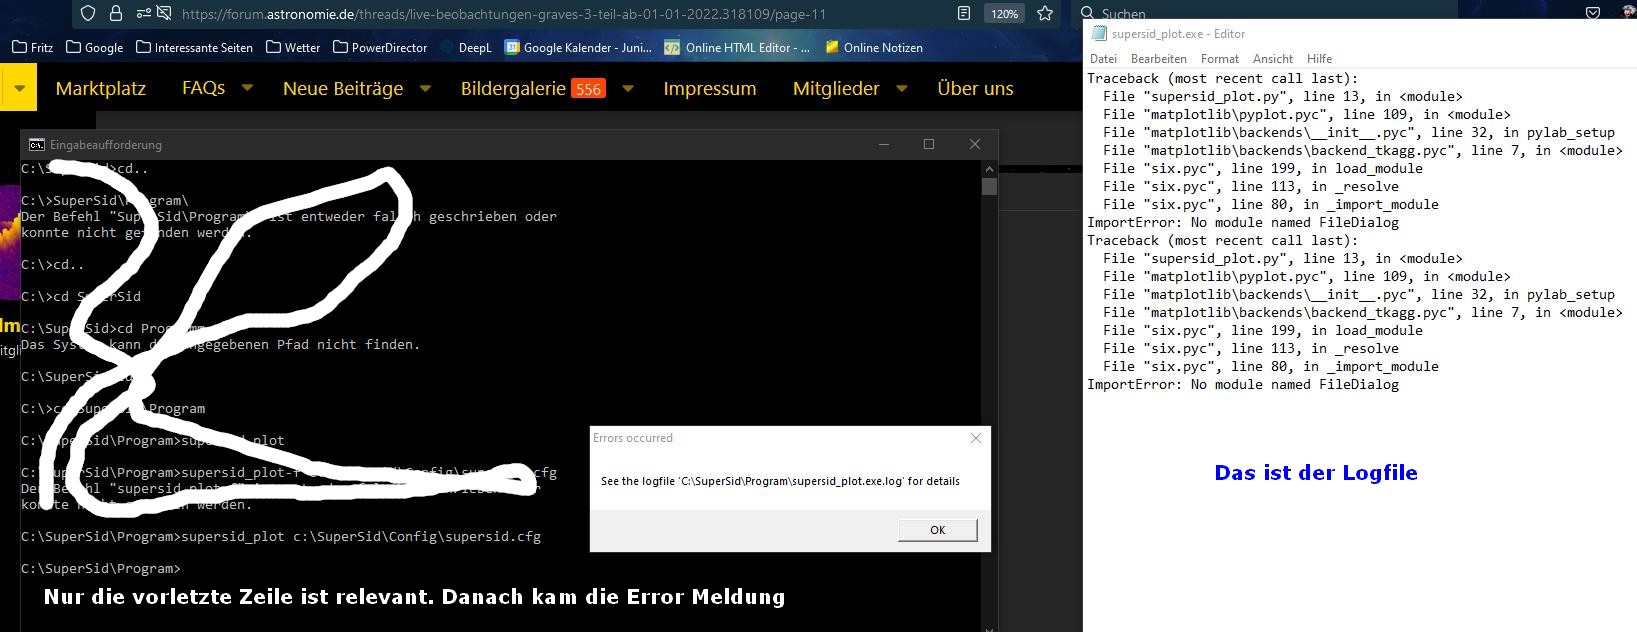Viewport: 1637px width, 632px height.
Task: Click the Eingabeaufforderung window title icon
Action: pos(36,144)
